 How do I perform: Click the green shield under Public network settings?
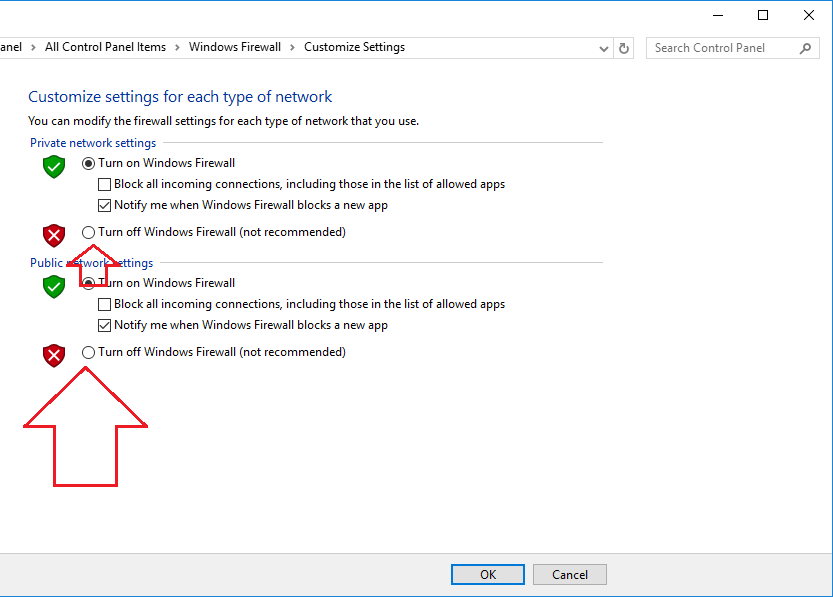[54, 287]
